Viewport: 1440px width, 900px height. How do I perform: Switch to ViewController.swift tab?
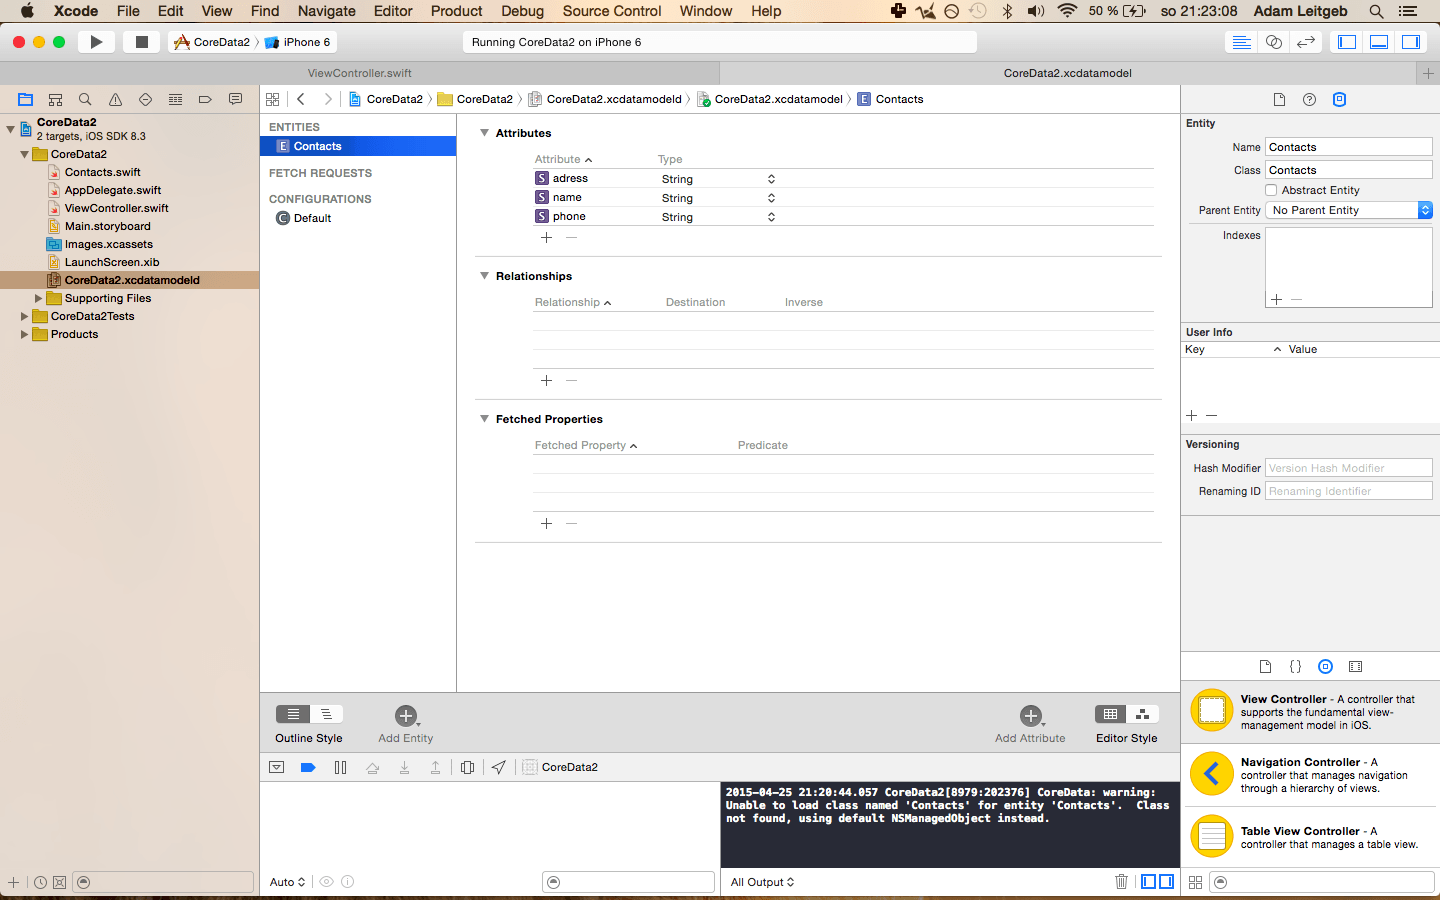point(360,73)
